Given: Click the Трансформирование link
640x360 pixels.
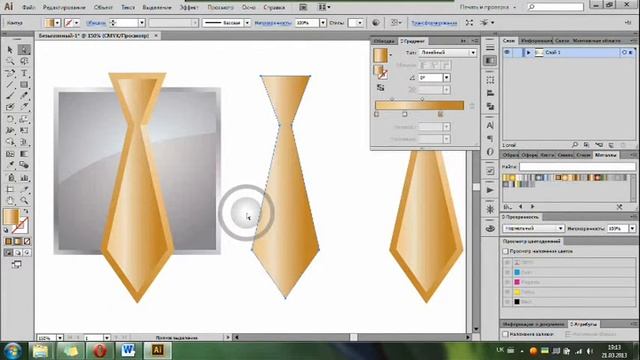Looking at the screenshot, I should pyautogui.click(x=434, y=23).
